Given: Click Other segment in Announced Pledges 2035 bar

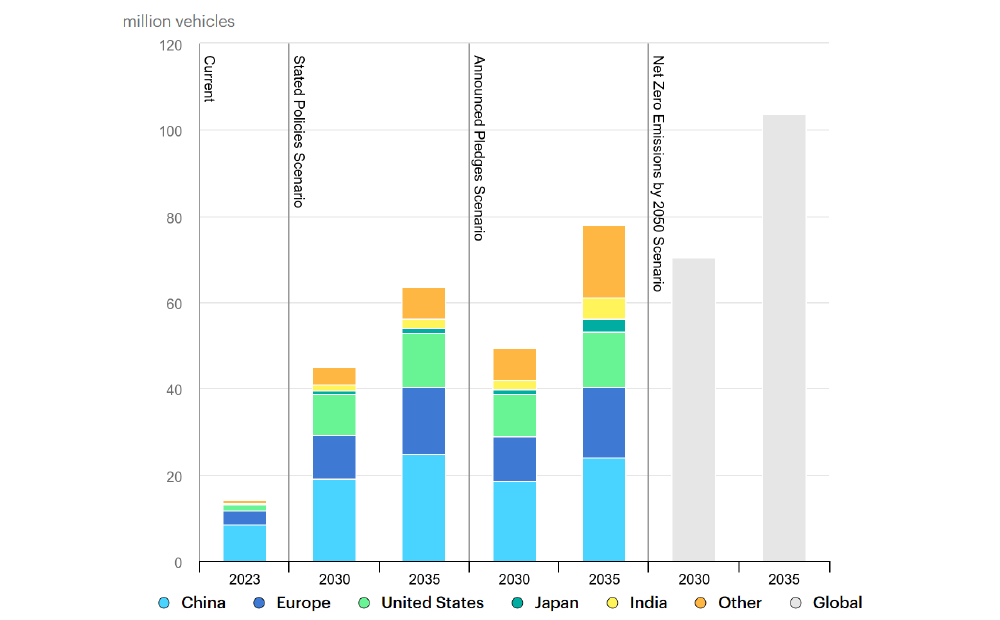Looking at the screenshot, I should [604, 262].
